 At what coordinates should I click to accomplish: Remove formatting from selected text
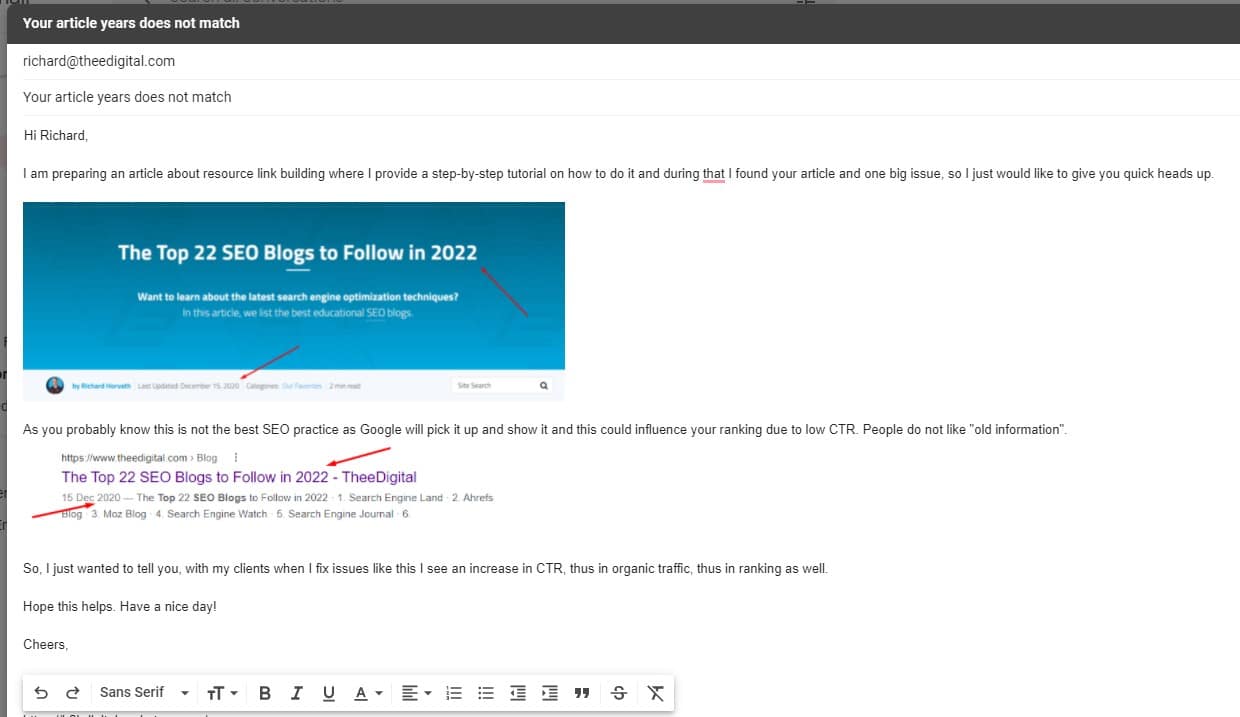point(655,692)
